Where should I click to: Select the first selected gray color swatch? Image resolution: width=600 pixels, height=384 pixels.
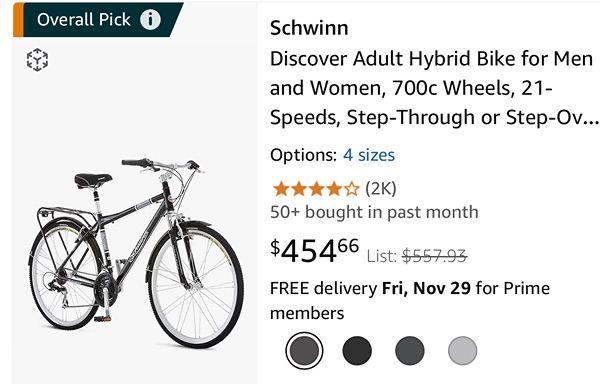[304, 350]
